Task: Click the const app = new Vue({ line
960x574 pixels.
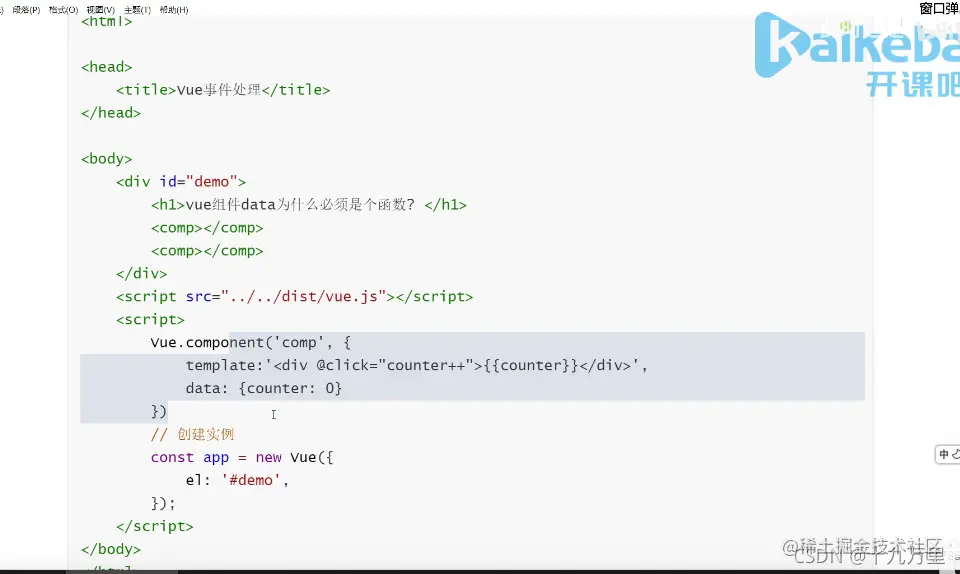Action: point(242,457)
